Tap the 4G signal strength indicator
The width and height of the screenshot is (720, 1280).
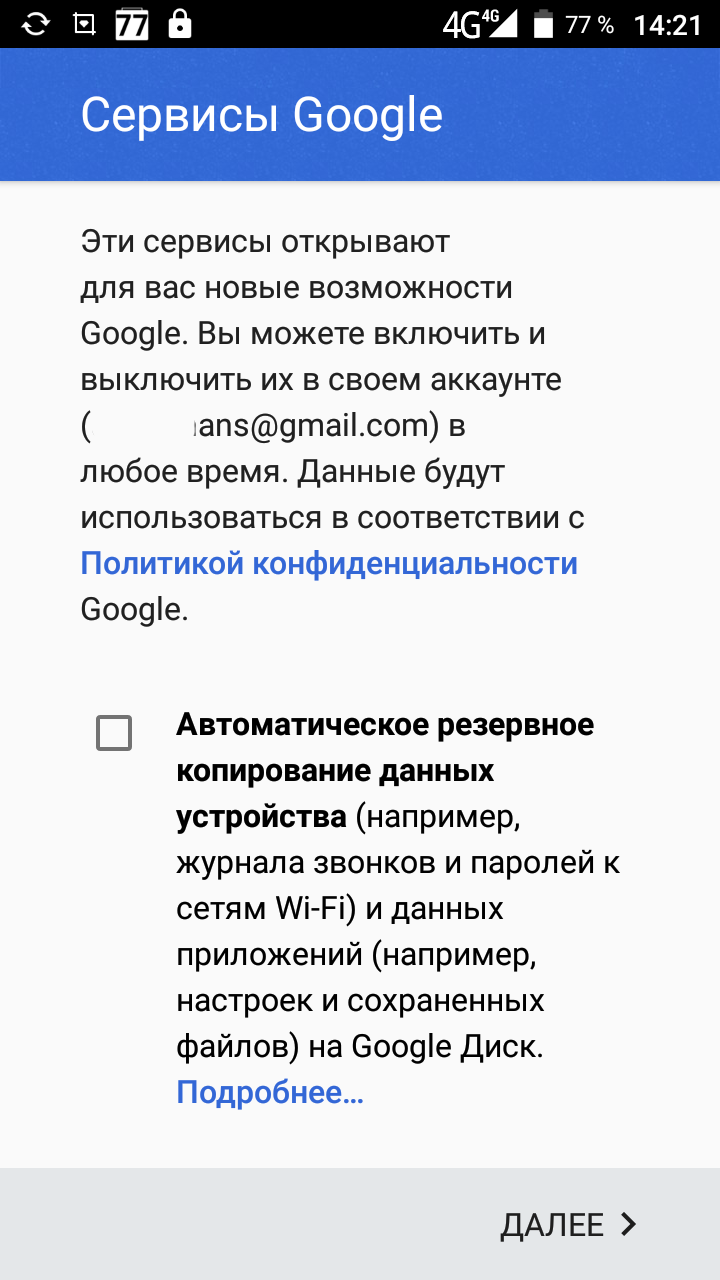479,24
